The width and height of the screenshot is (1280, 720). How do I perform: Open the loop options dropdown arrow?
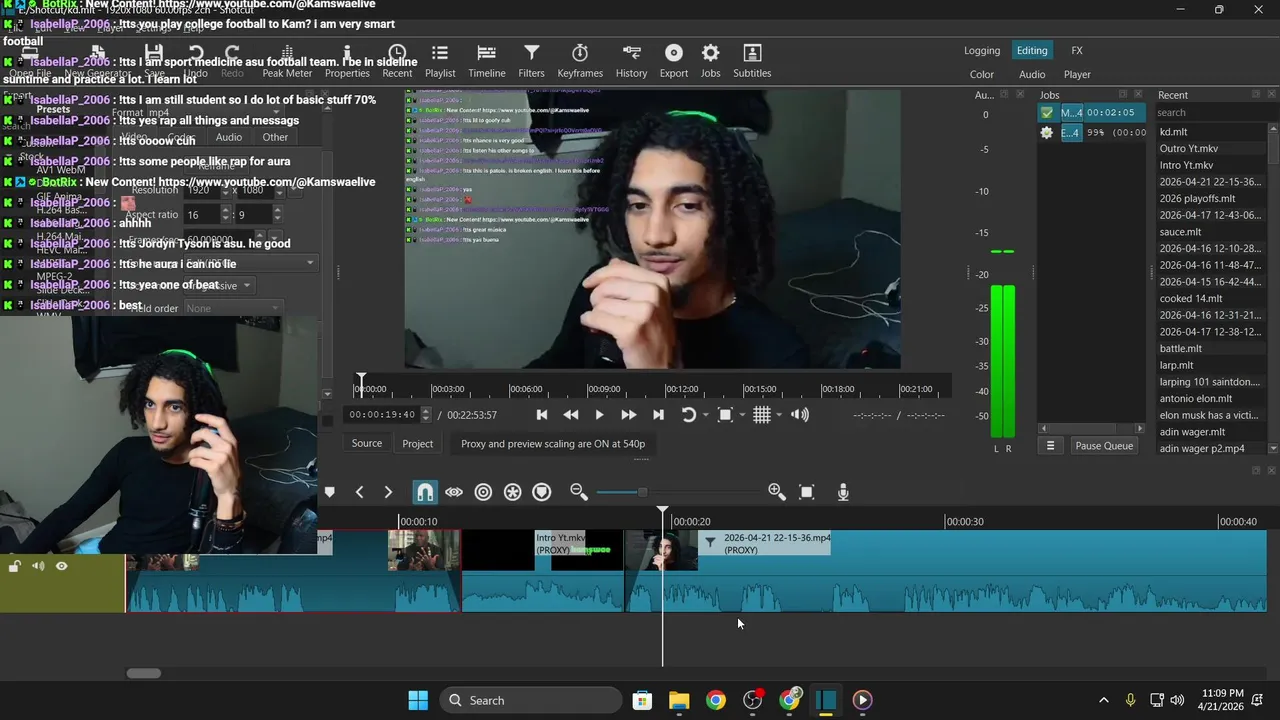(x=705, y=415)
